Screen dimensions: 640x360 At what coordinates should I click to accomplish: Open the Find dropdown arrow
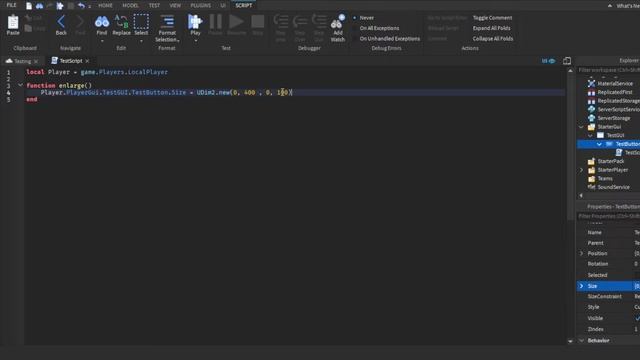coord(102,41)
